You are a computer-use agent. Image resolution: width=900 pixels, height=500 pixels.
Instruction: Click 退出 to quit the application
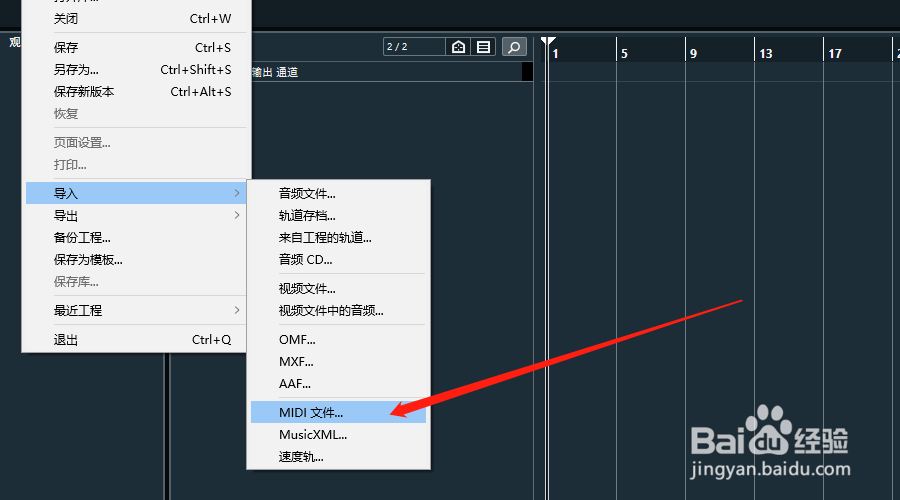pos(136,340)
